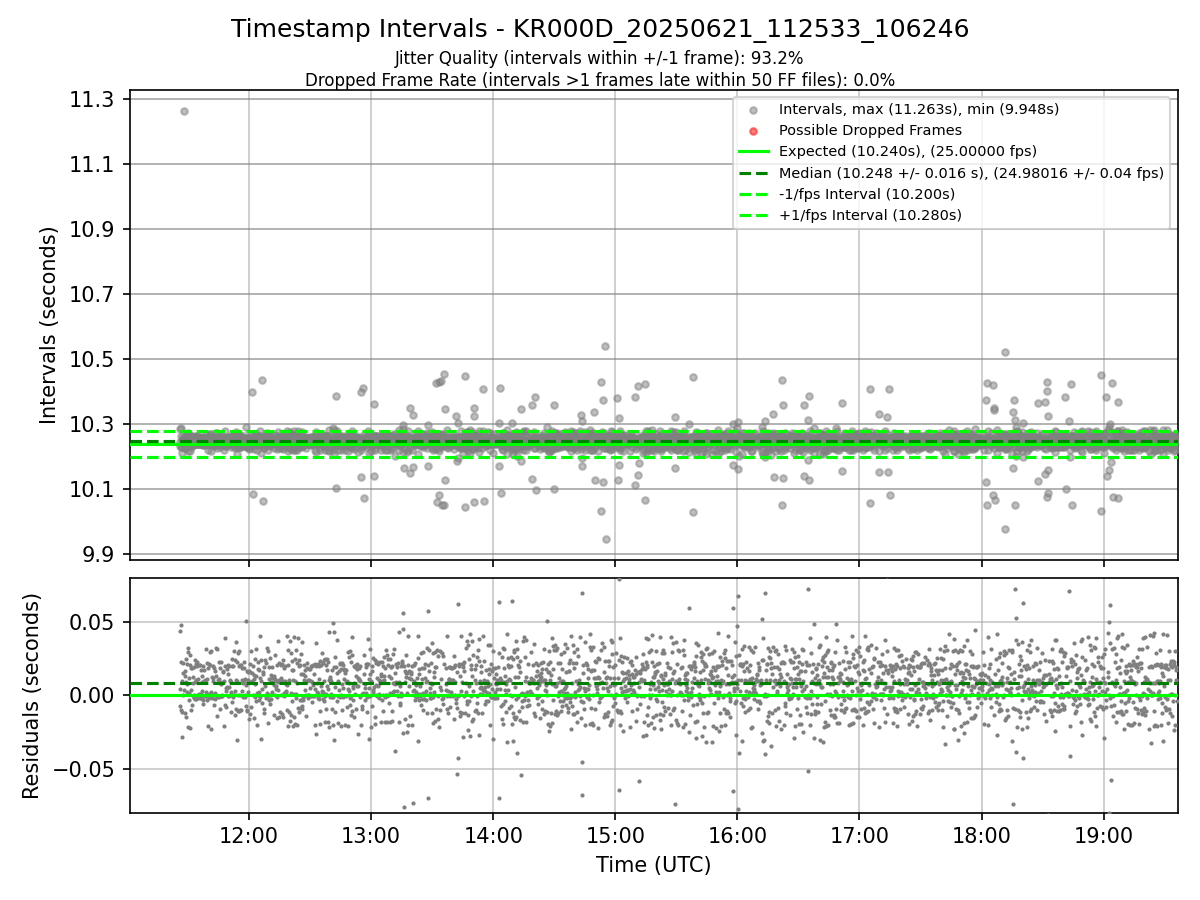Click the 15:00 time tick label
The height and width of the screenshot is (900, 1200).
click(x=615, y=834)
